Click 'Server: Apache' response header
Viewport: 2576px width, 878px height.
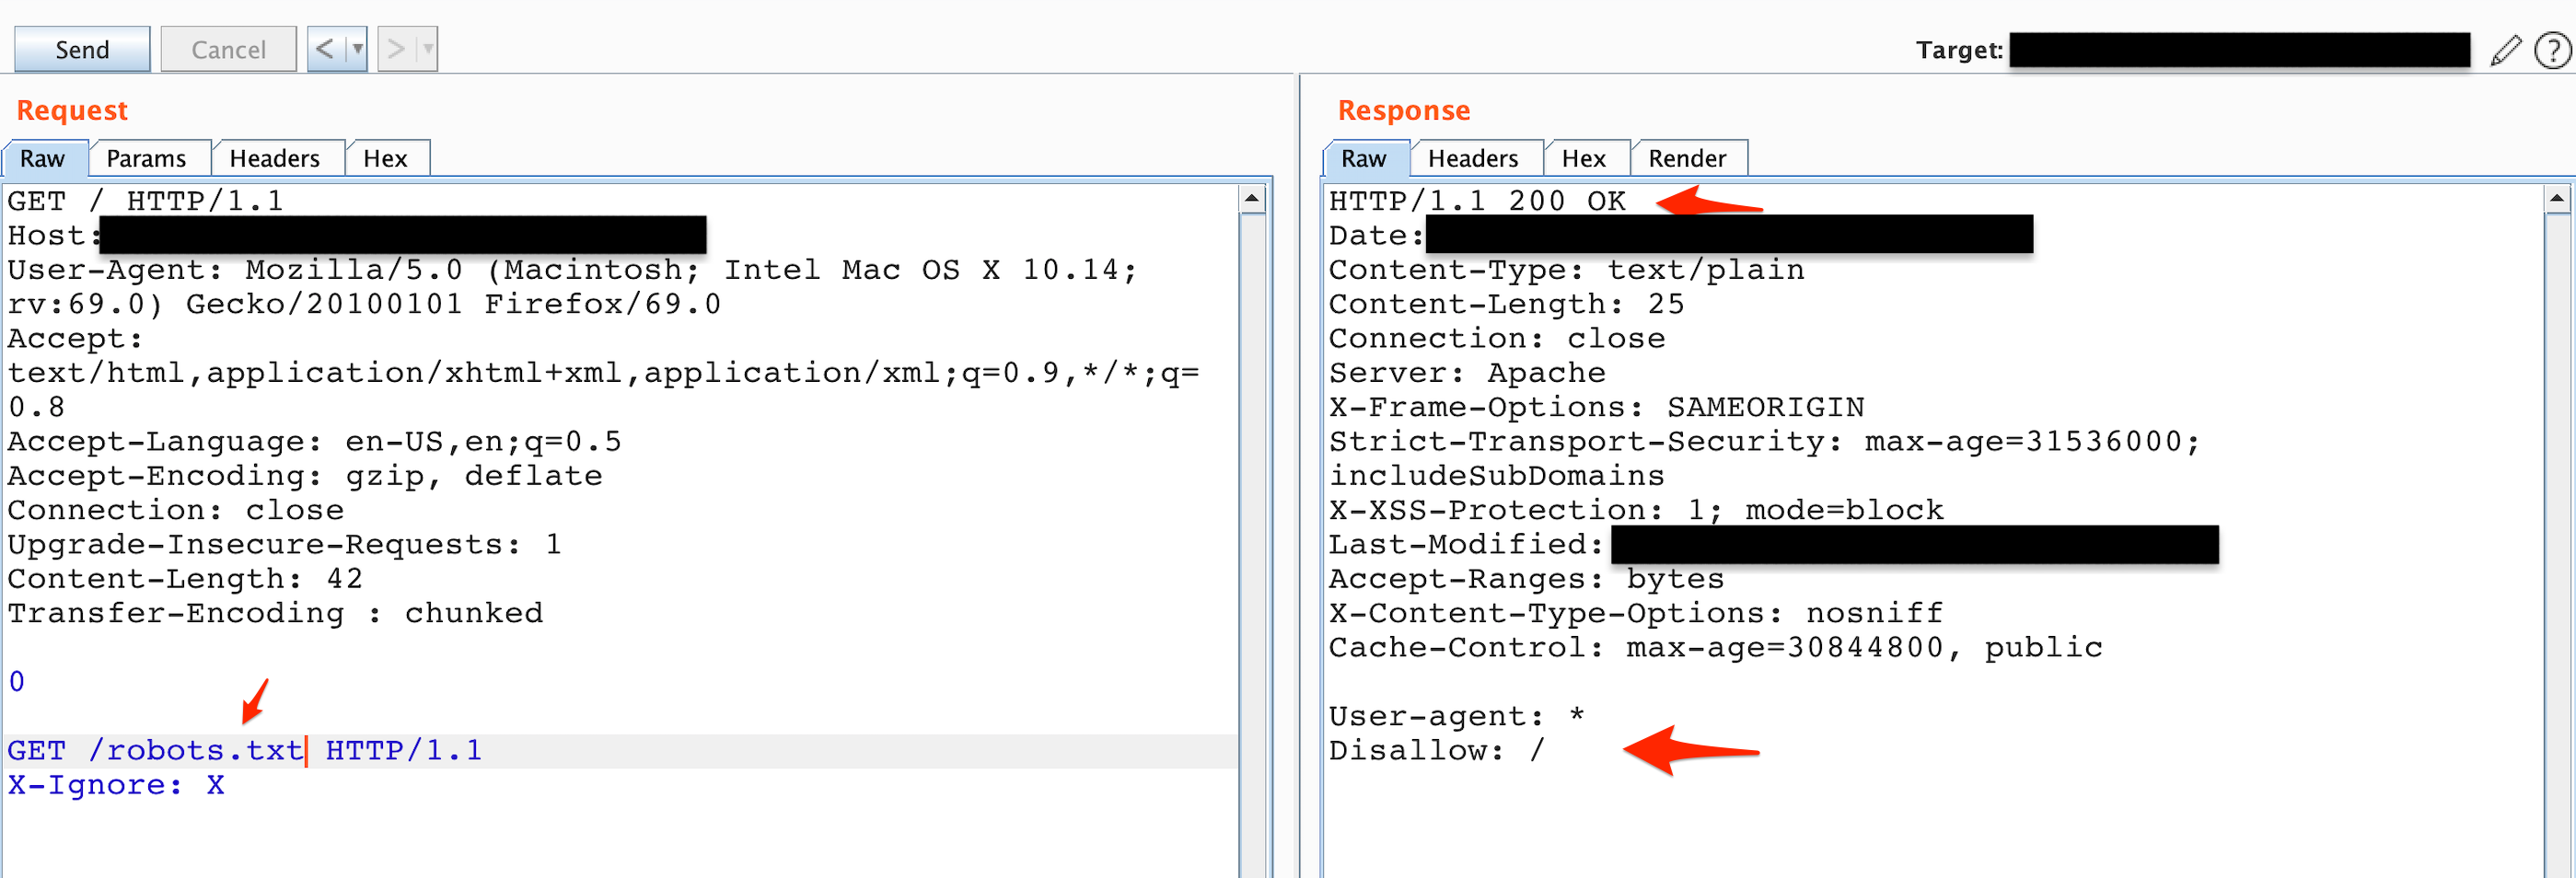1467,374
